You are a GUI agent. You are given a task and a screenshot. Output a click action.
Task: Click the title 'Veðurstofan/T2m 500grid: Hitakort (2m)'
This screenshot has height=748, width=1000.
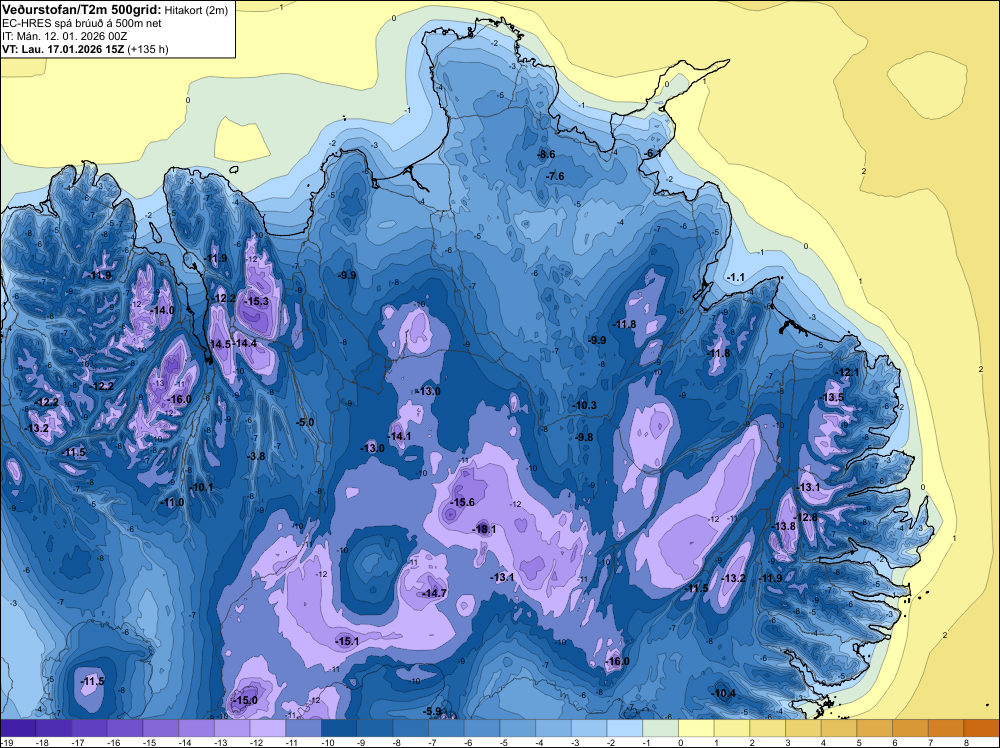(115, 10)
